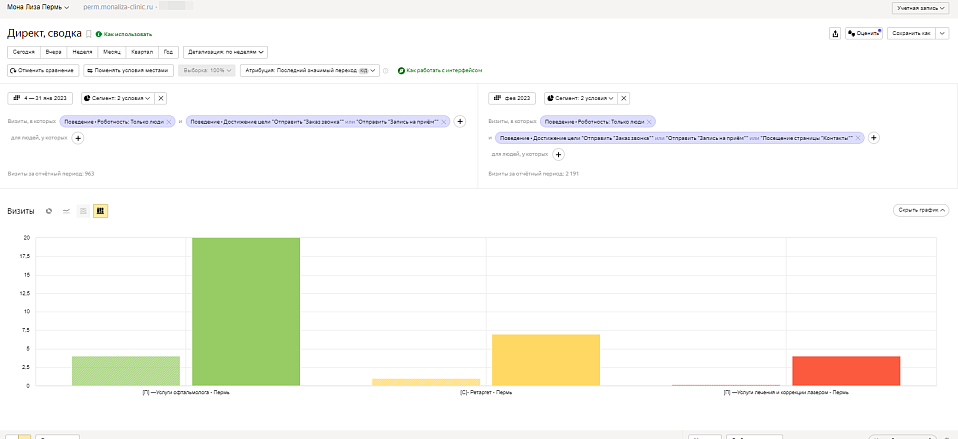The height and width of the screenshot is (439, 958).
Task: Click the short pale yellow bar for Ретаргет
Action: 426,382
